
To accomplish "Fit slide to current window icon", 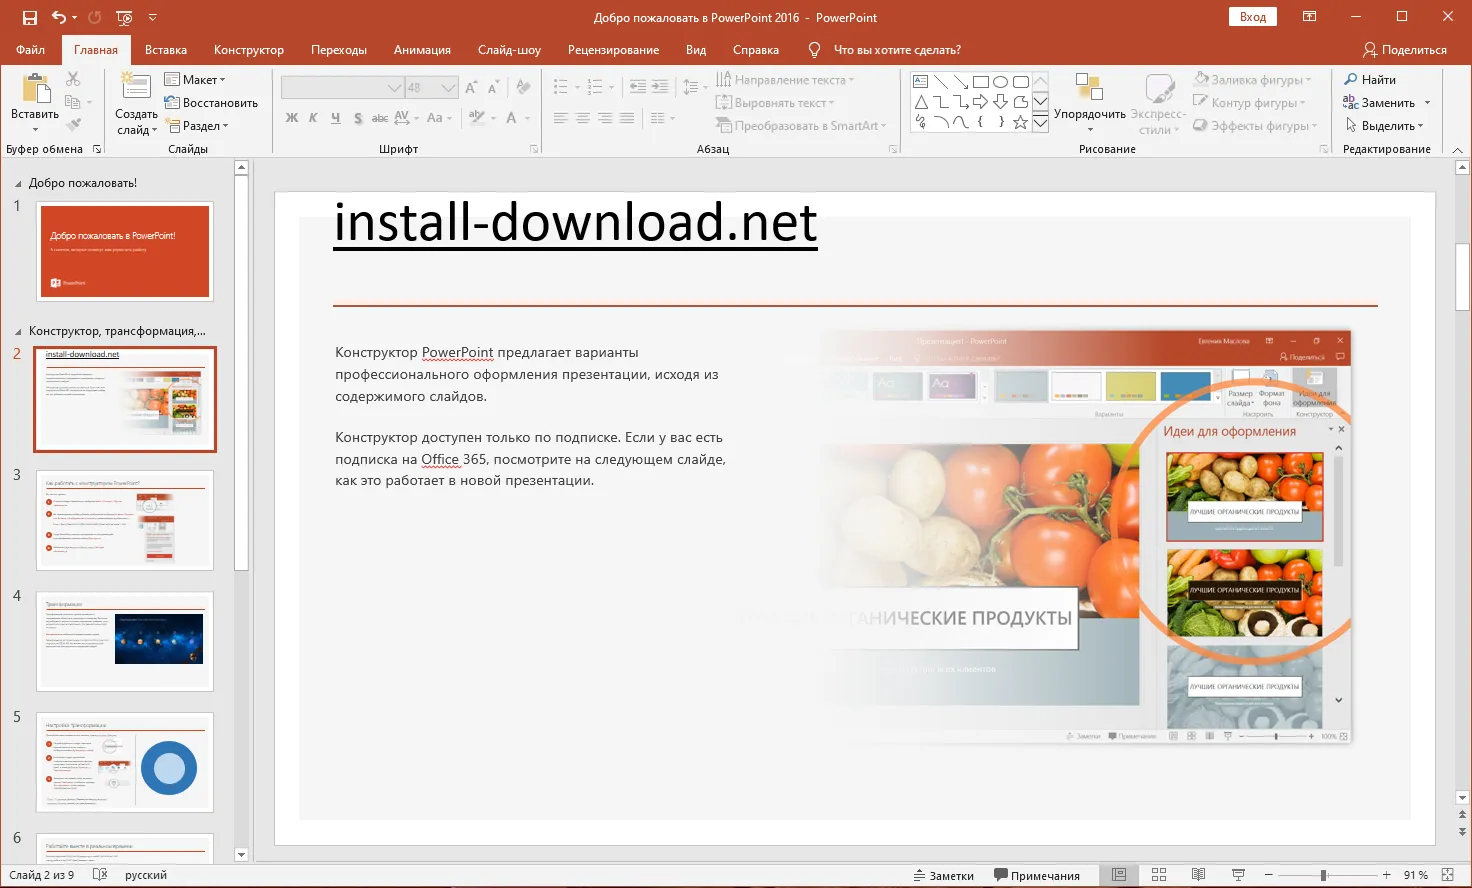I will 1447,875.
